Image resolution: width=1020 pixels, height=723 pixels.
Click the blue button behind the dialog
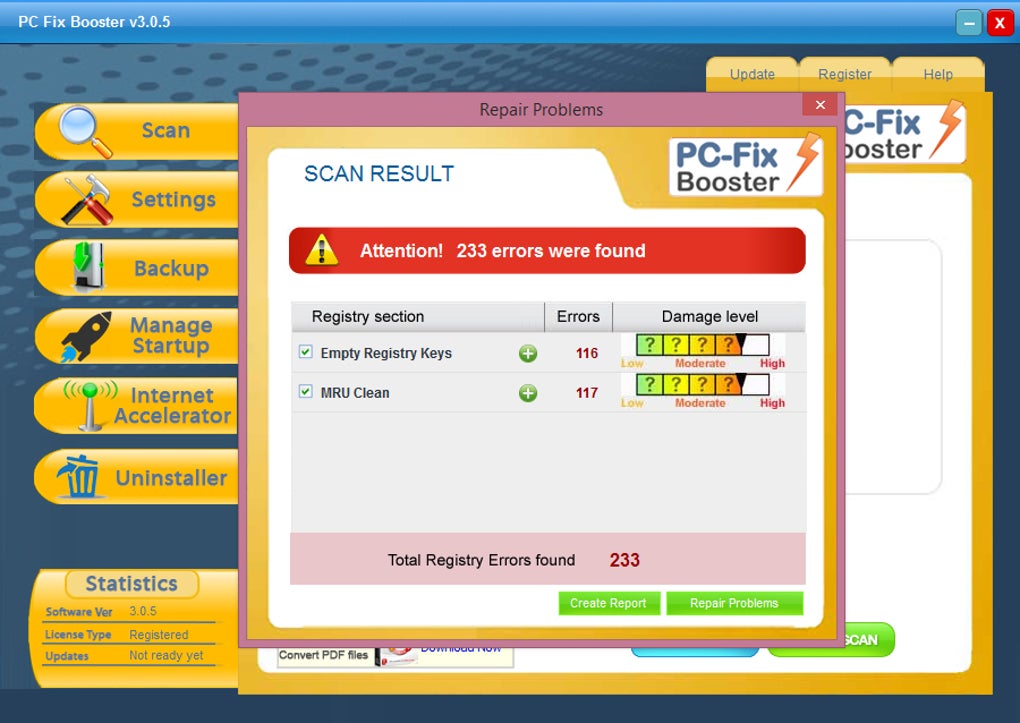695,651
